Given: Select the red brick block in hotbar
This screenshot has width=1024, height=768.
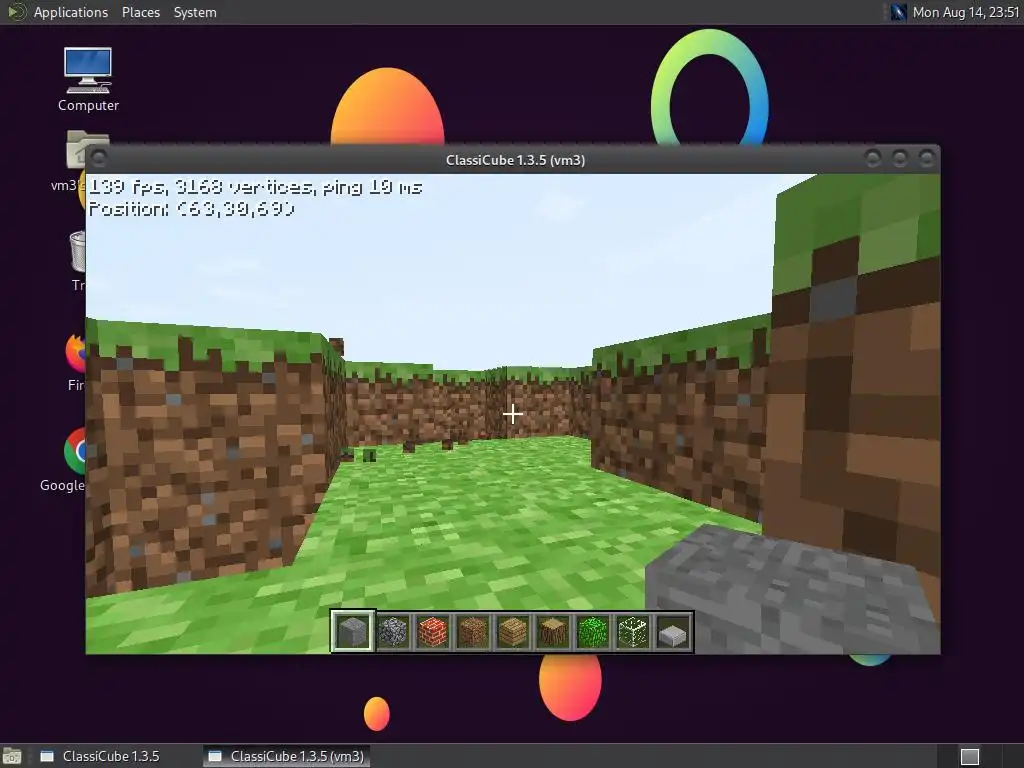Looking at the screenshot, I should click(432, 632).
